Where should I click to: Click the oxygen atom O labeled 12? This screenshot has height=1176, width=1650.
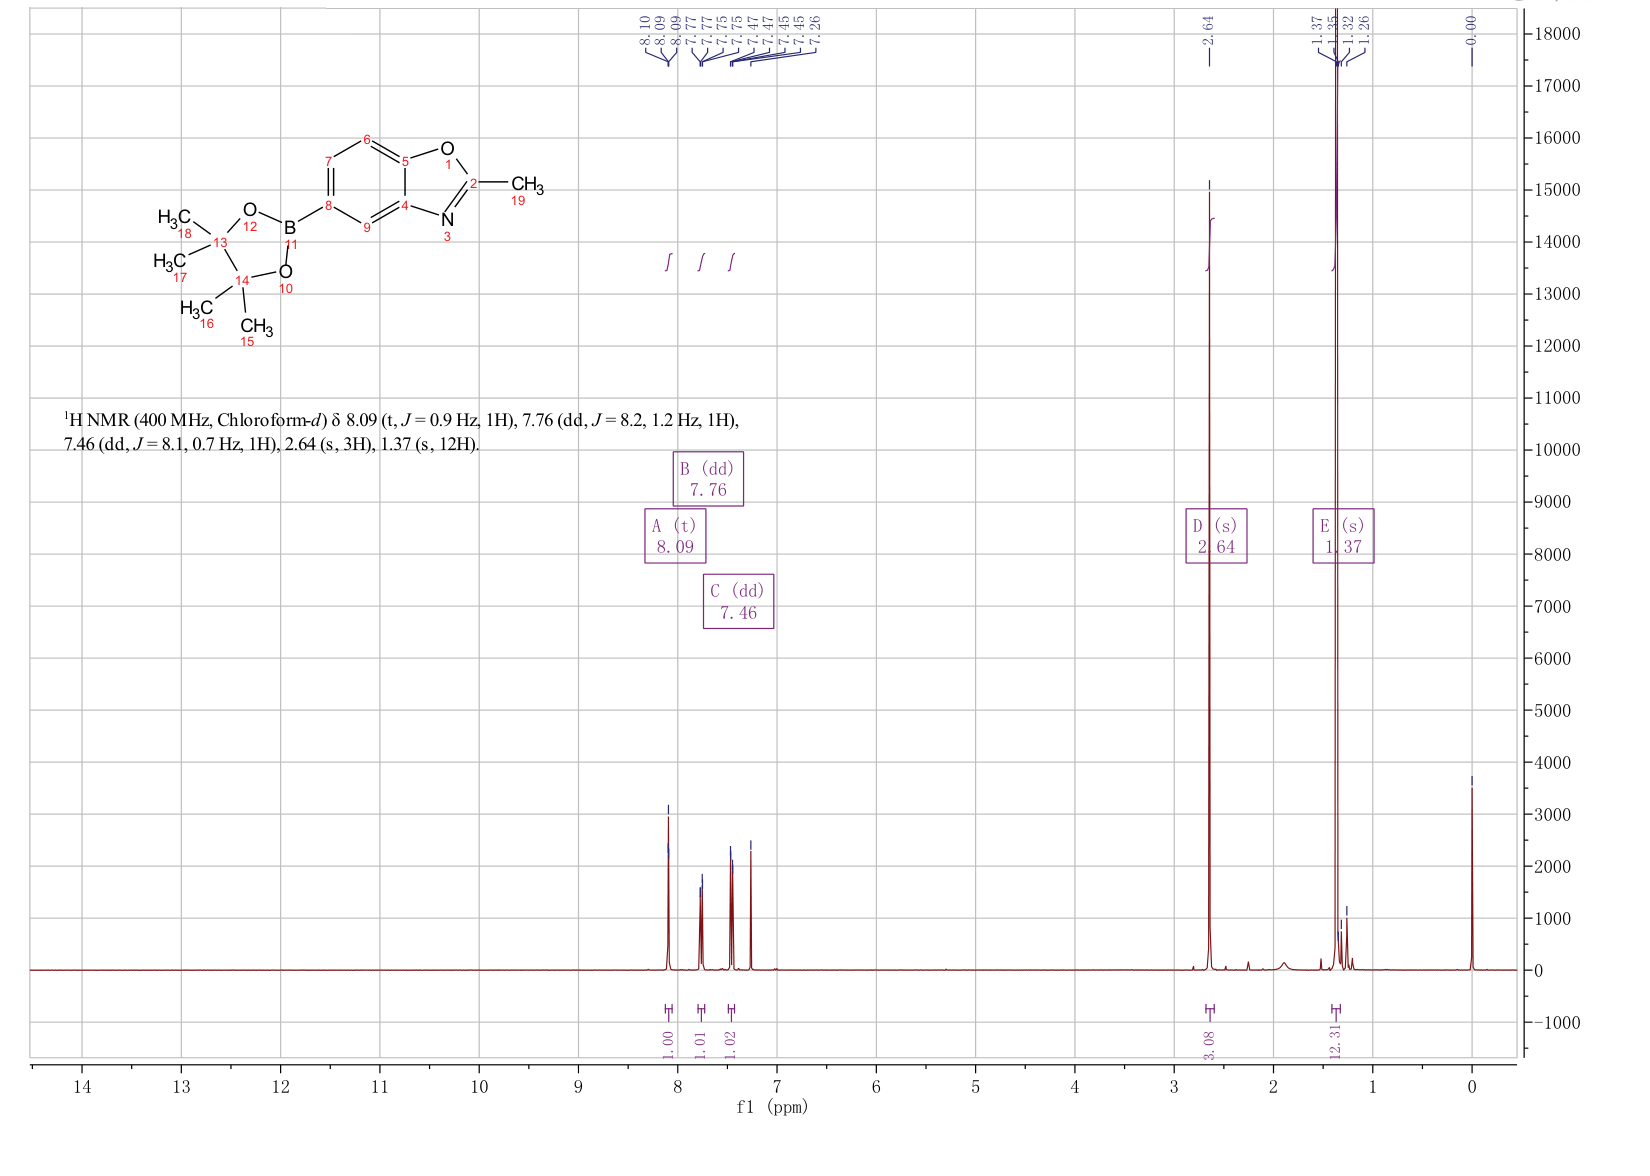pyautogui.click(x=250, y=210)
